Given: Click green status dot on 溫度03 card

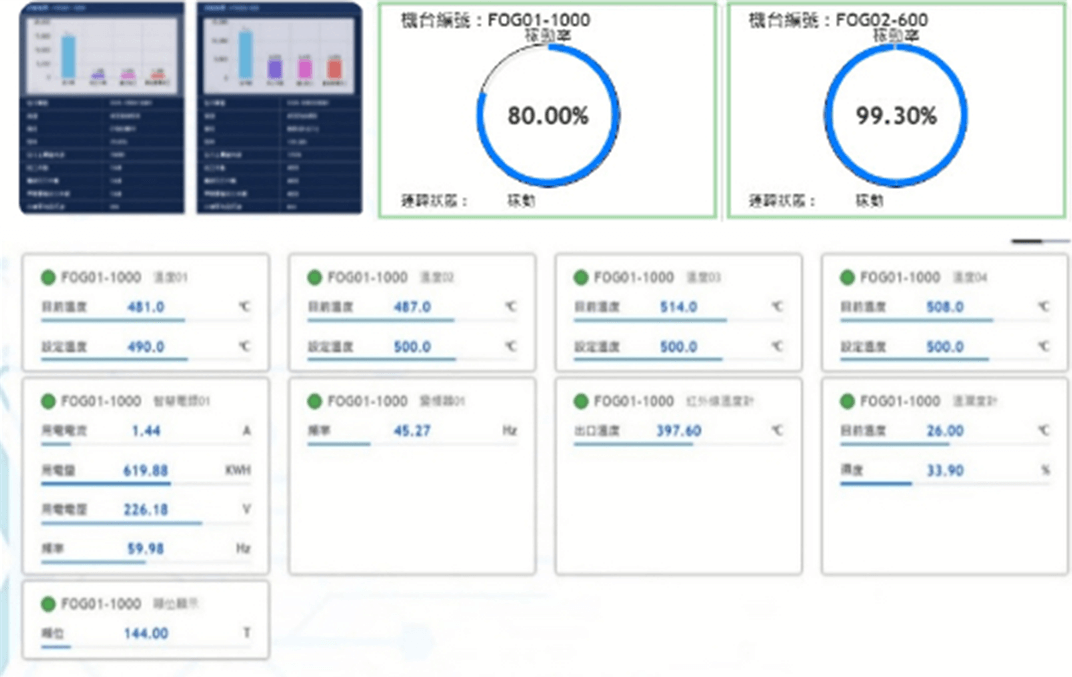Looking at the screenshot, I should (x=581, y=277).
